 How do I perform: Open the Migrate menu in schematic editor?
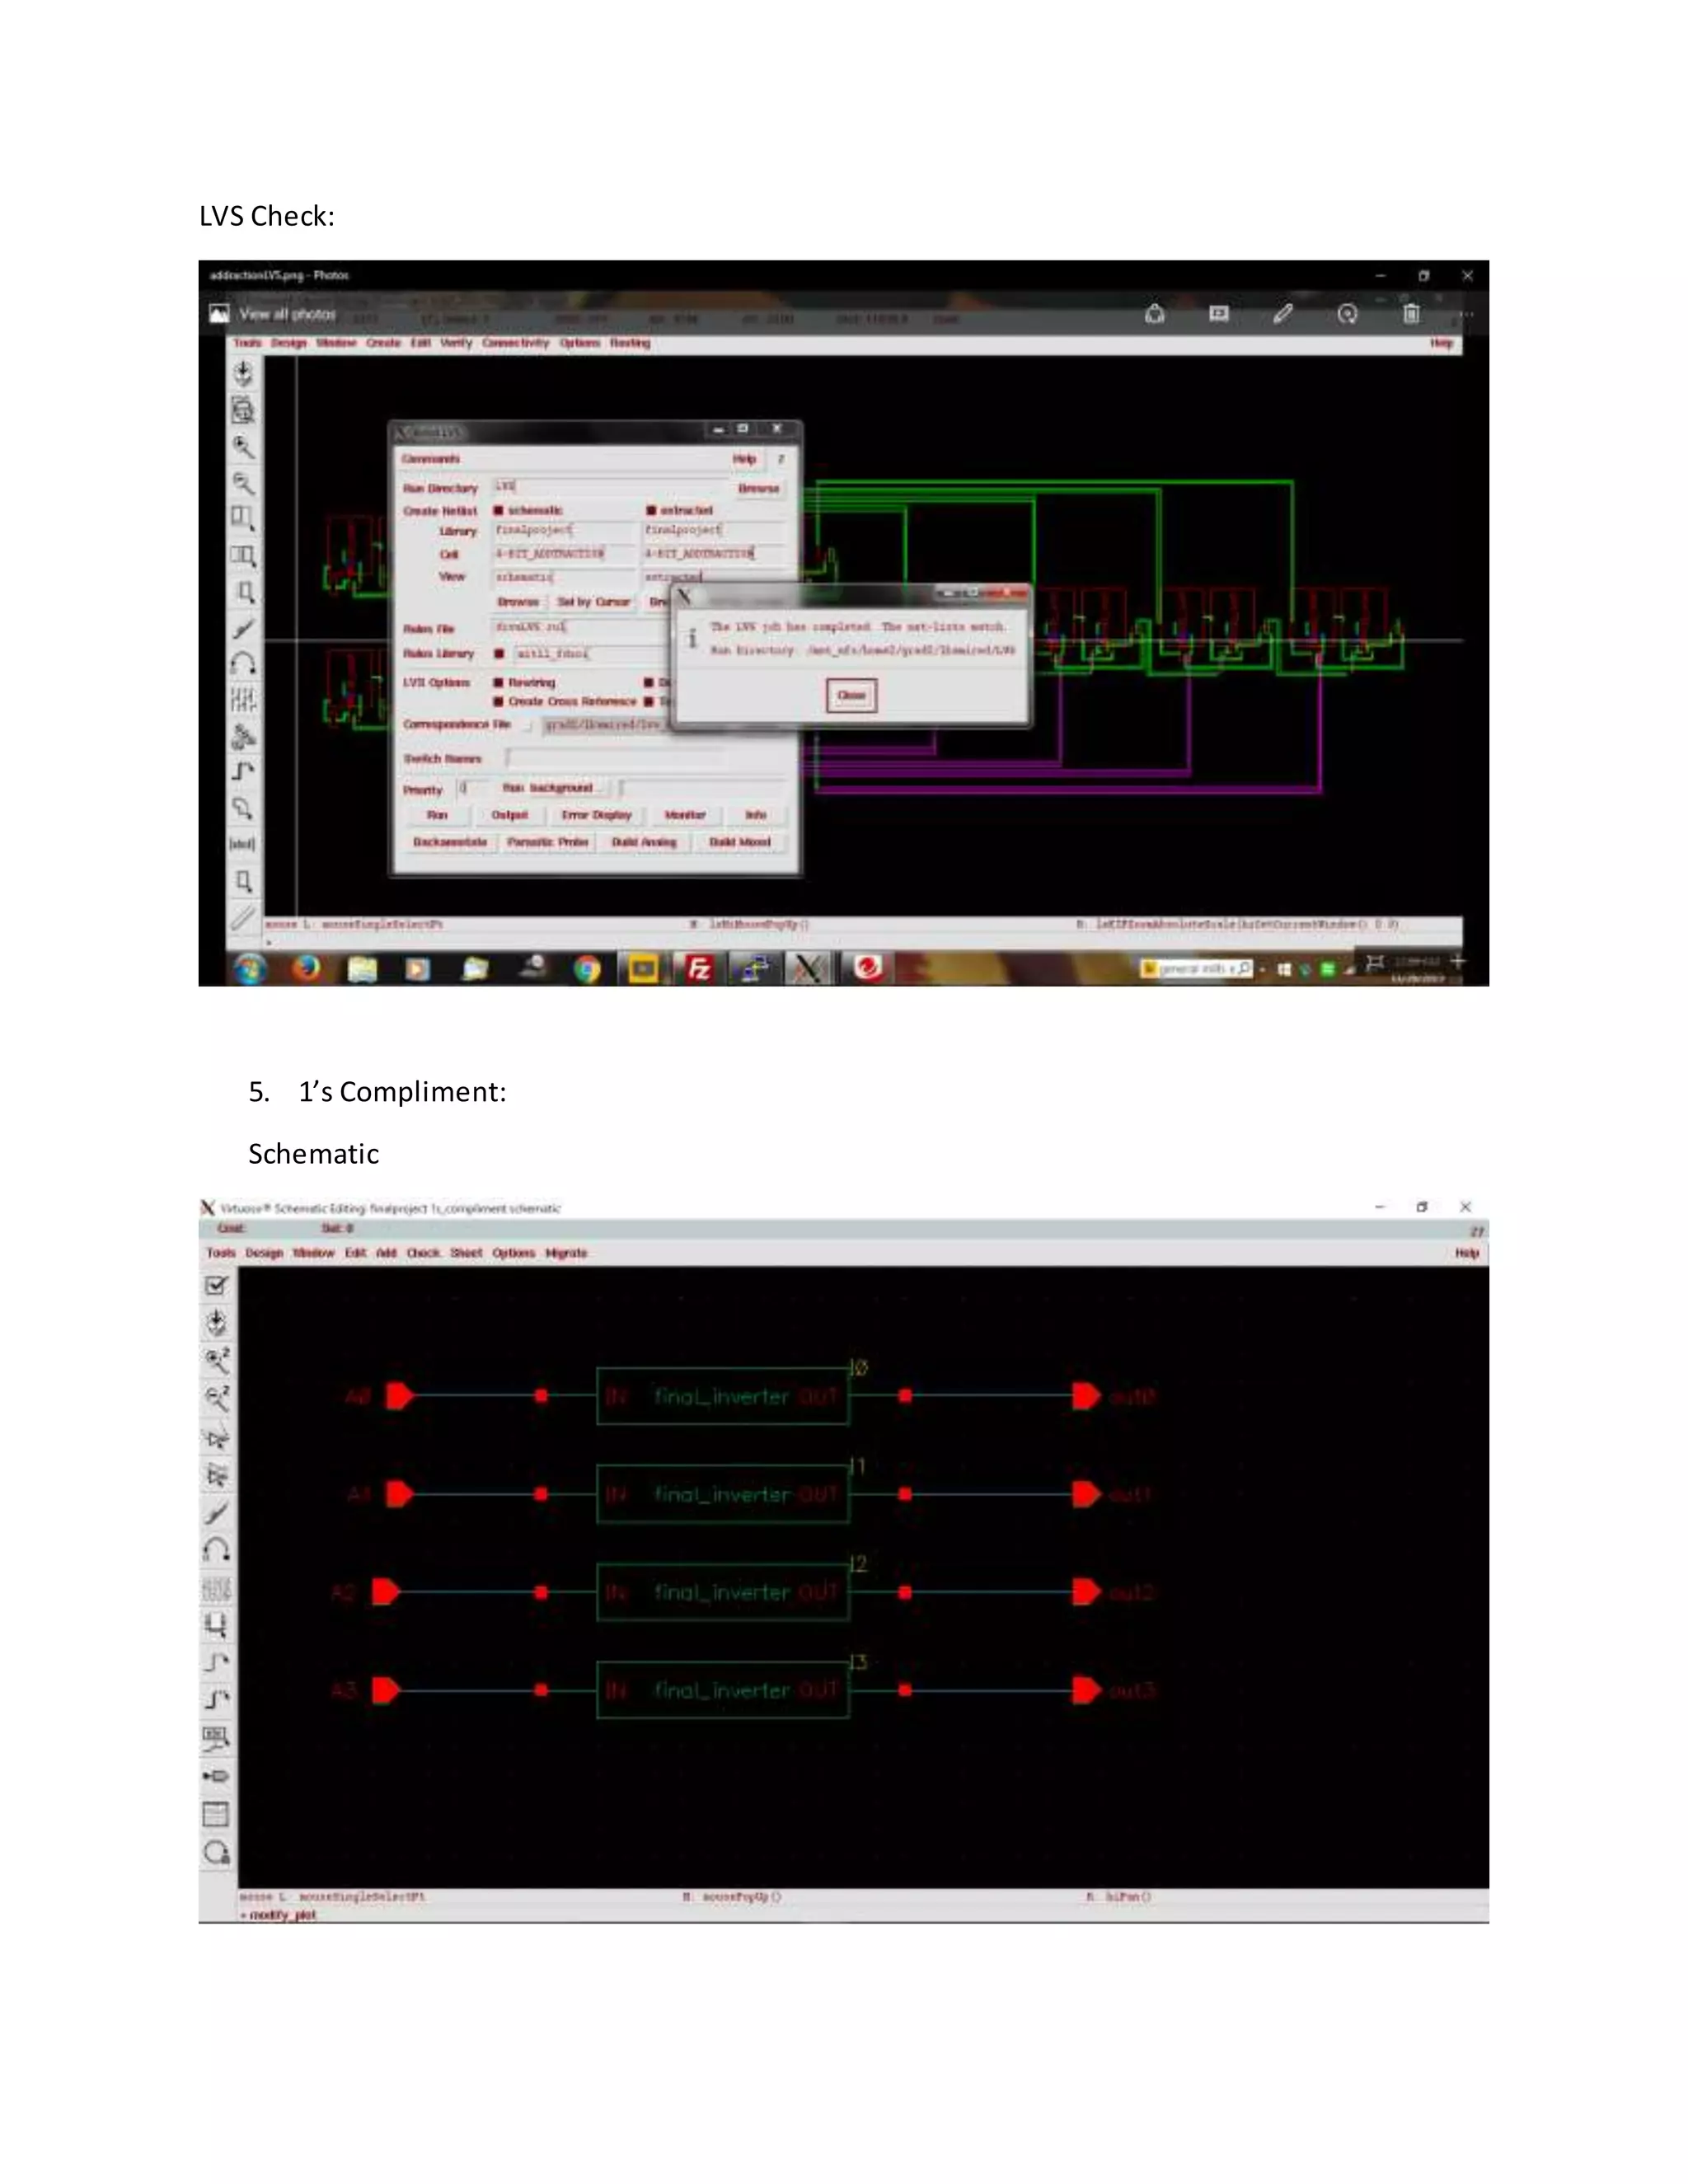click(x=566, y=1253)
